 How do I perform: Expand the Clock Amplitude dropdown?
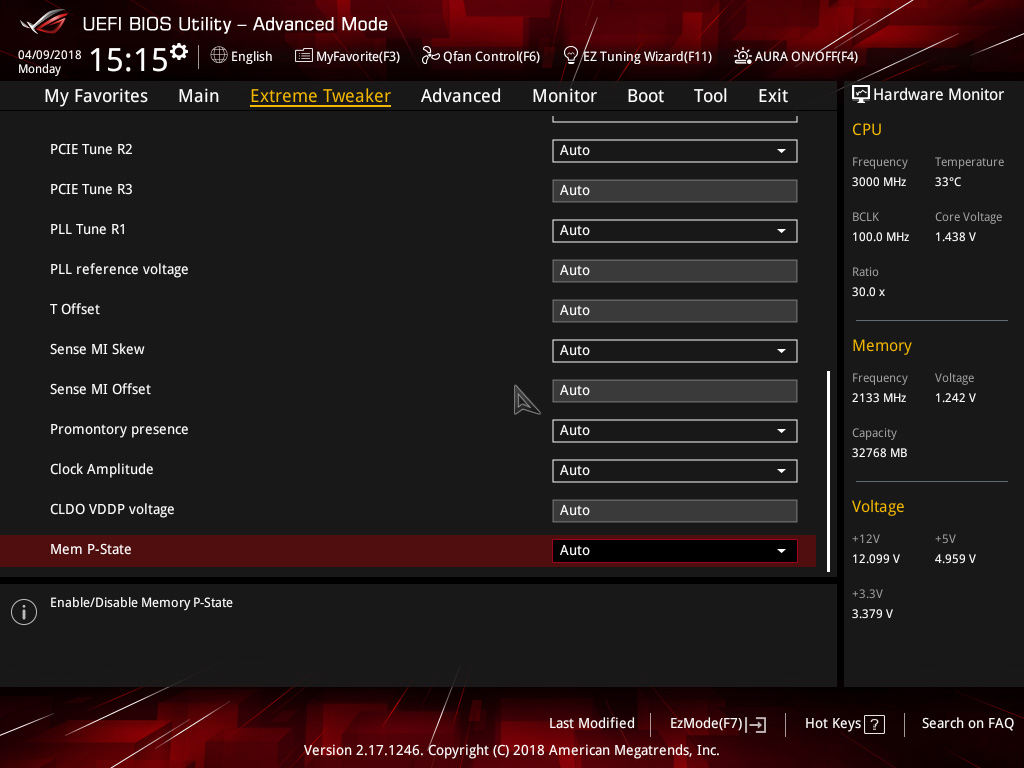(x=675, y=471)
